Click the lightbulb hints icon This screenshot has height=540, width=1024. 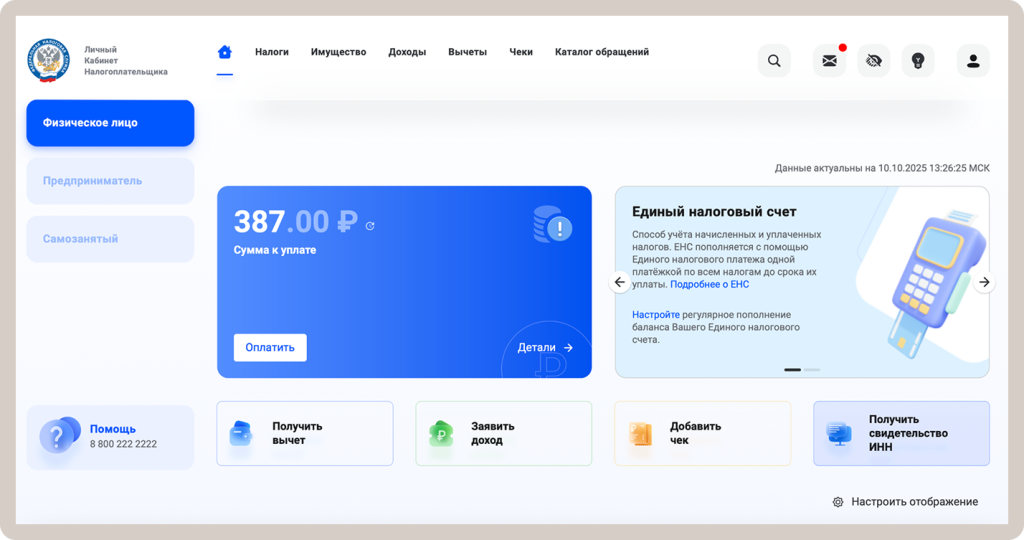click(918, 61)
